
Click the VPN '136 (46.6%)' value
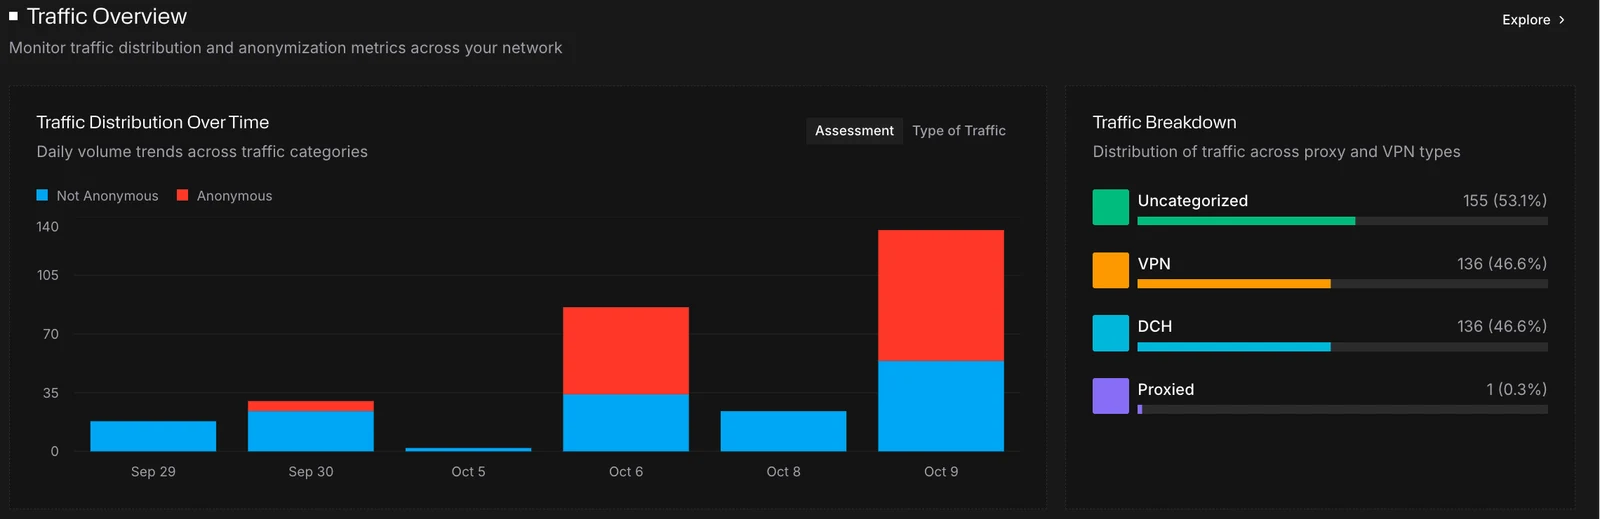1502,264
